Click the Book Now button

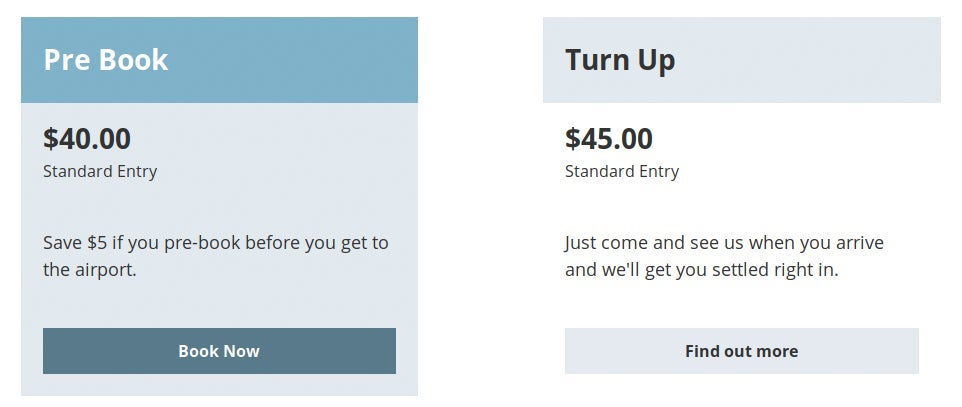click(219, 351)
